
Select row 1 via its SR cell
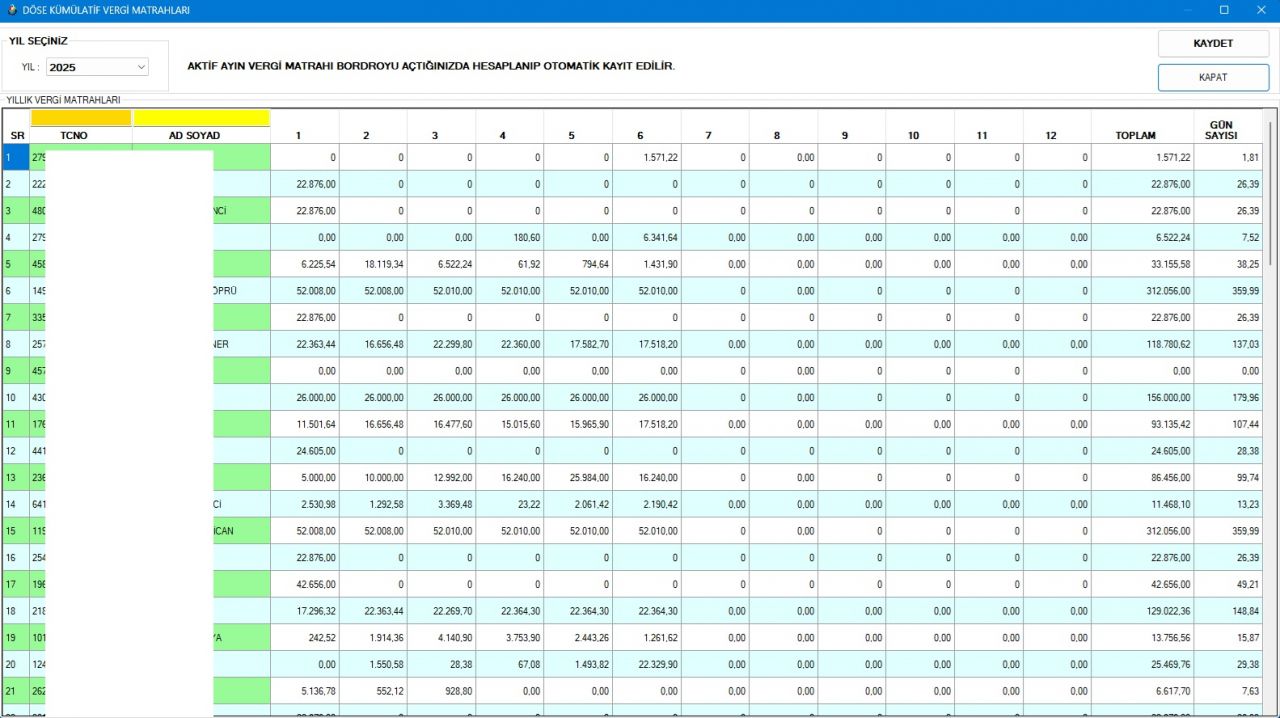tap(16, 157)
